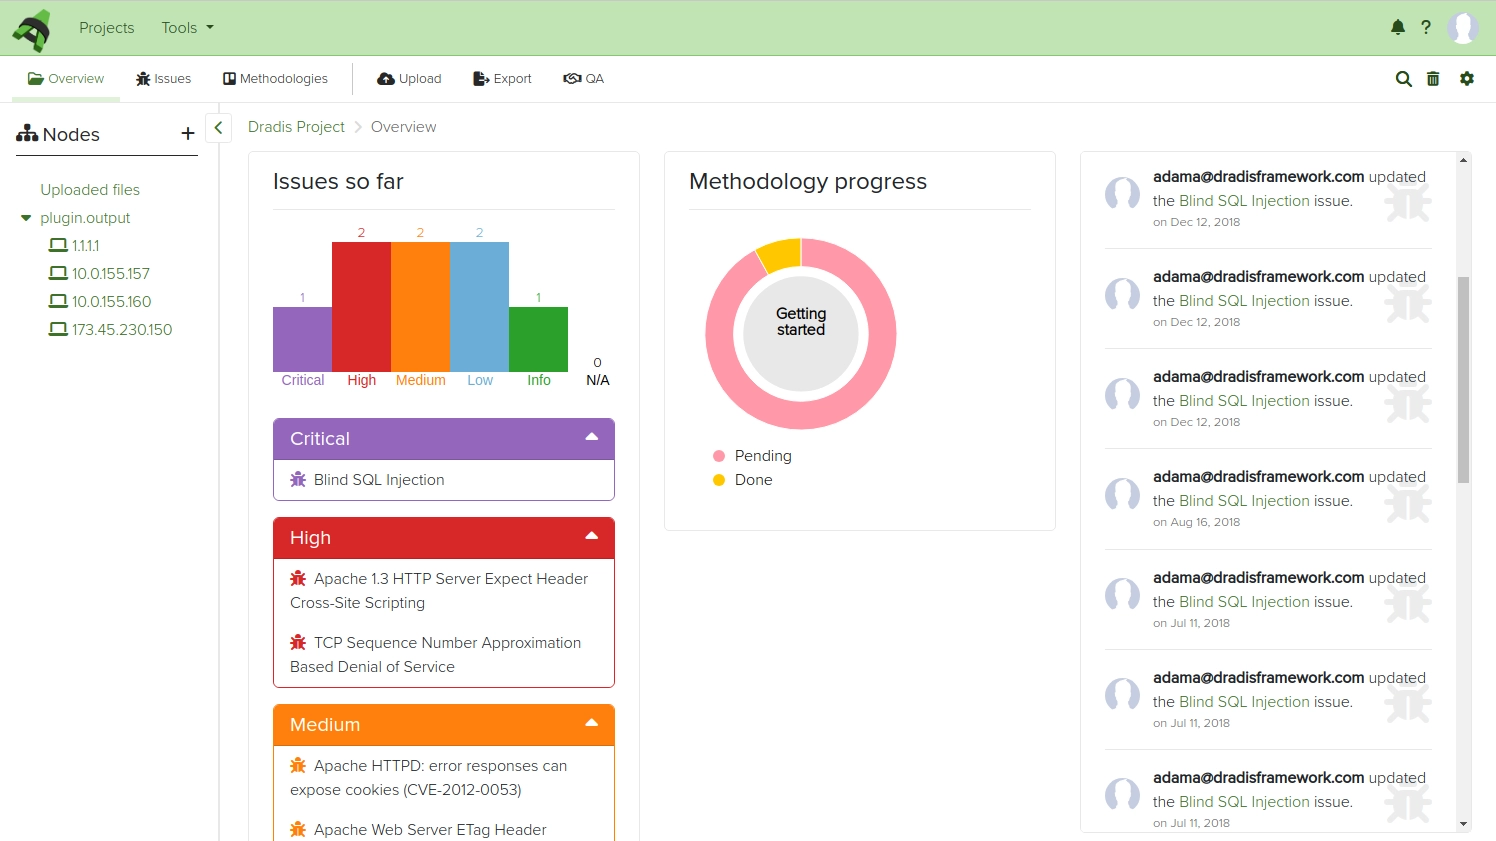Viewport: 1496px width, 841px height.
Task: Click the bug icon beside Apache 1.3 HTTP Server
Action: click(x=298, y=578)
